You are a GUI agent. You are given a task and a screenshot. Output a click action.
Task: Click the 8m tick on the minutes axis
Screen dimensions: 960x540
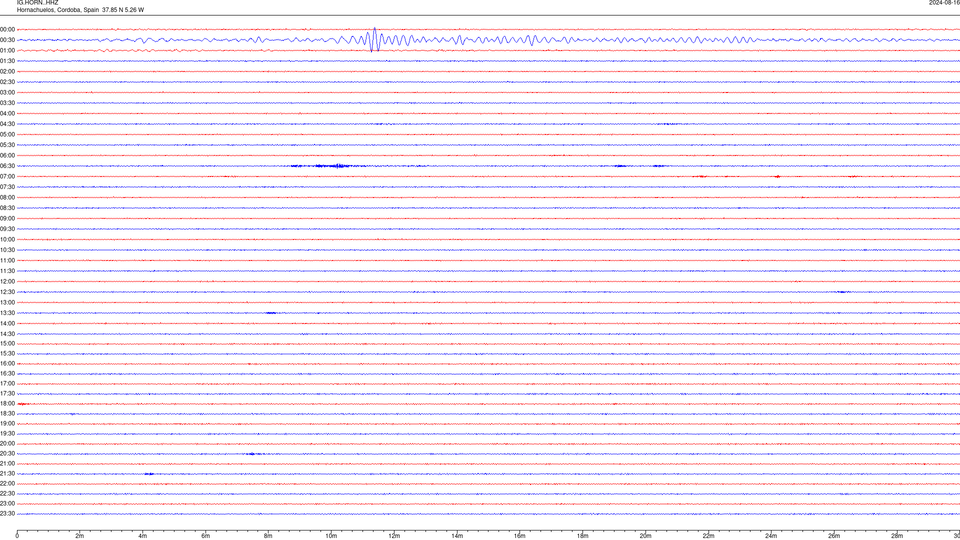268,536
